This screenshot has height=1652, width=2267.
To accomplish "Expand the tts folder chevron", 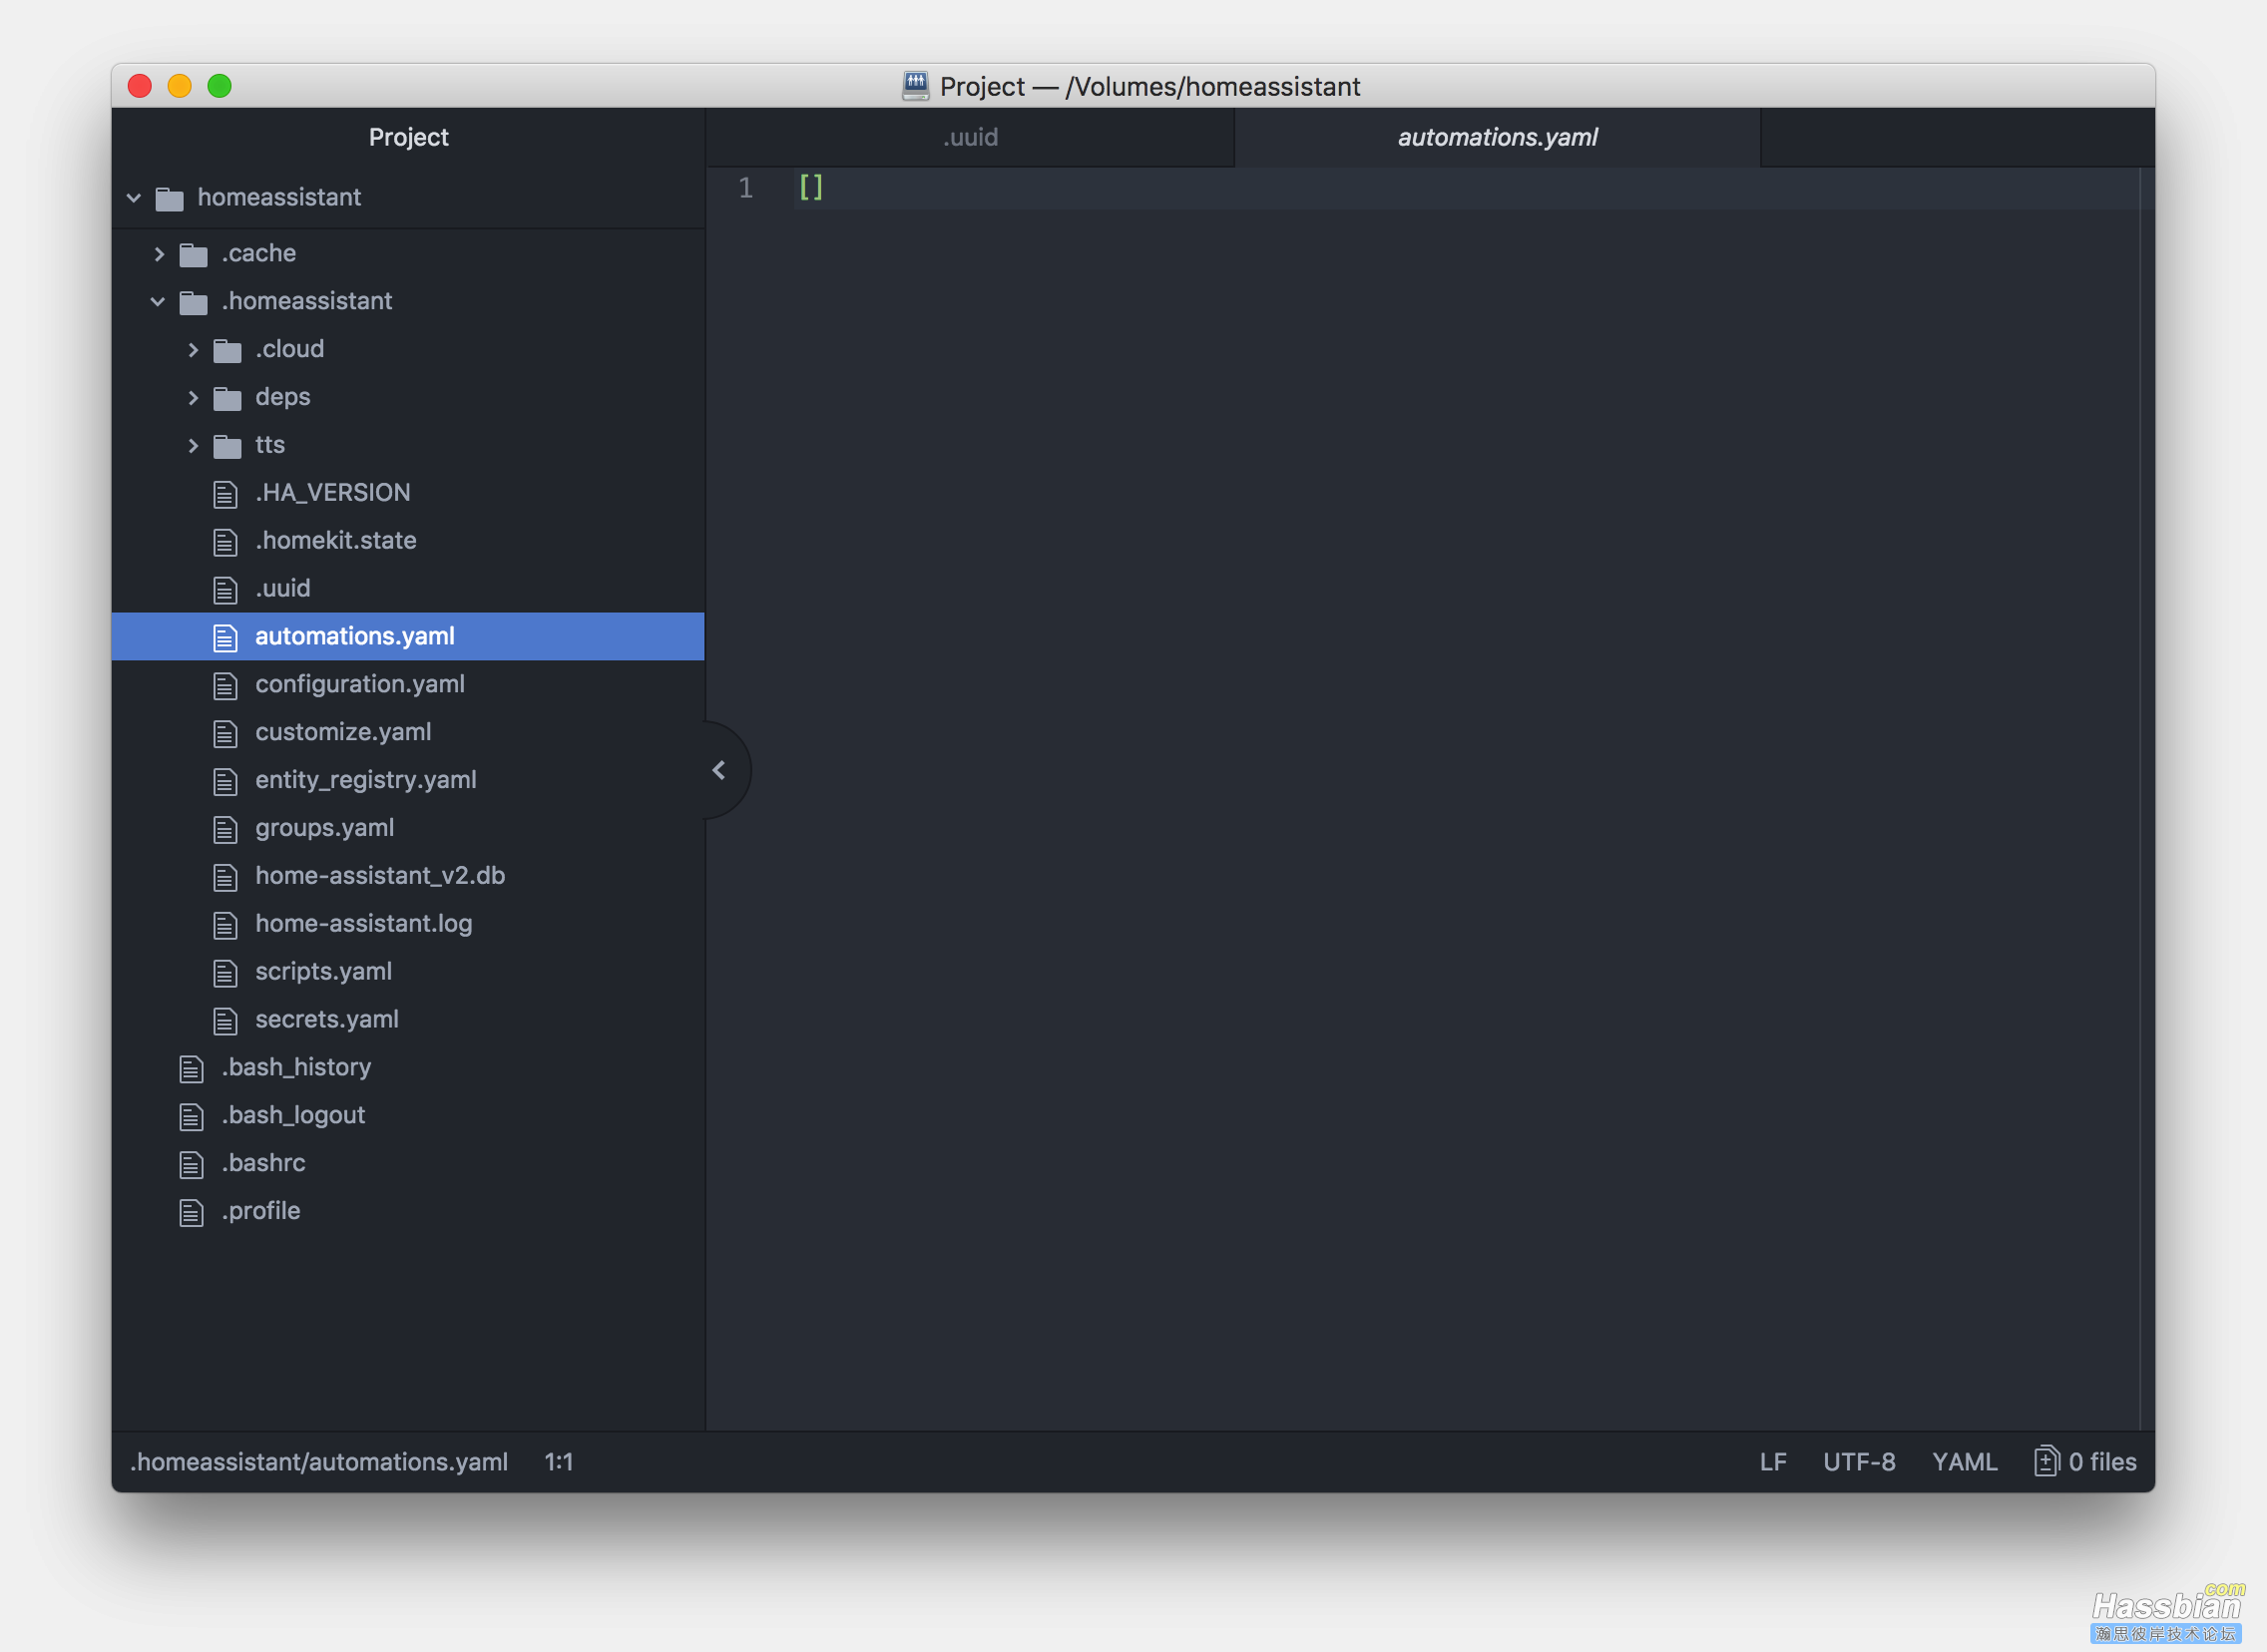I will point(193,446).
